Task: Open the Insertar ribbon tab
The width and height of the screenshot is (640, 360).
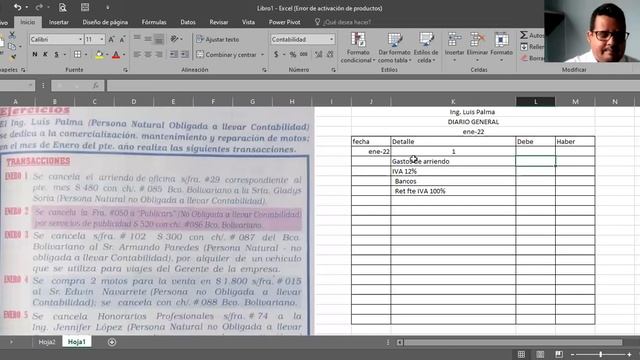Action: pos(59,22)
